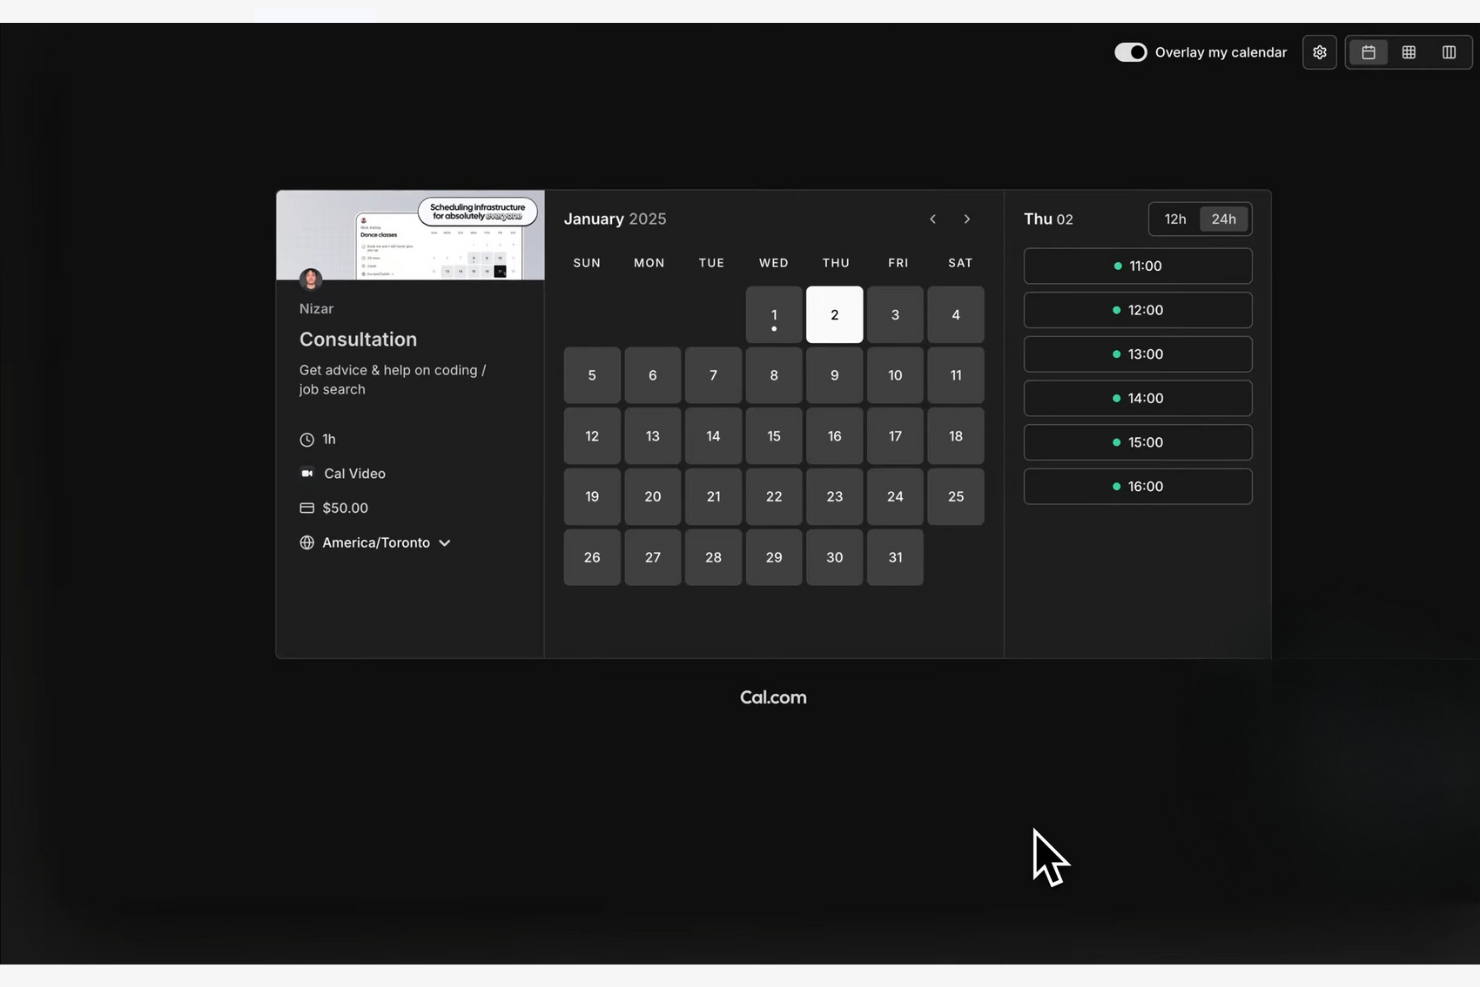Select January 31 on calendar
Viewport: 1480px width, 987px height.
895,557
